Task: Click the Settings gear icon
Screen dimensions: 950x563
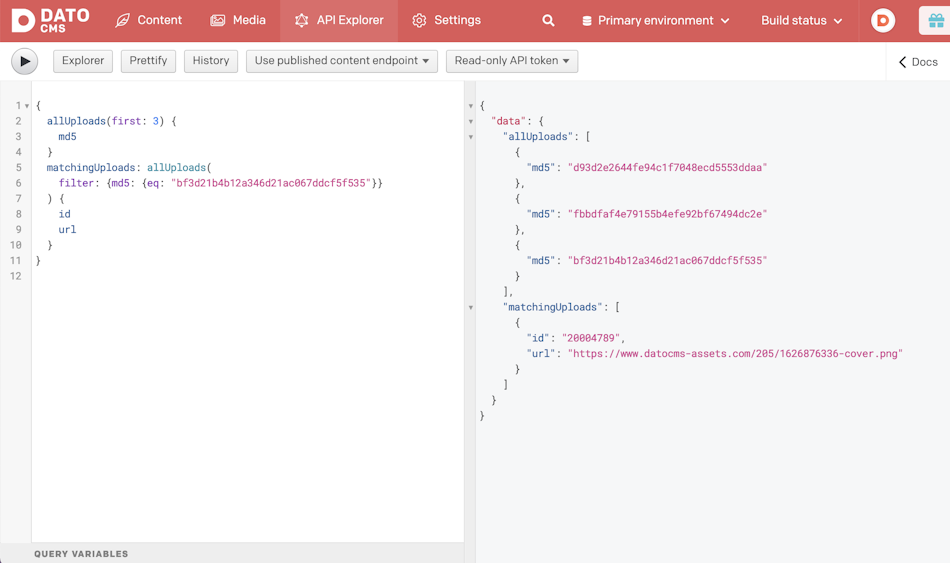Action: click(x=419, y=21)
